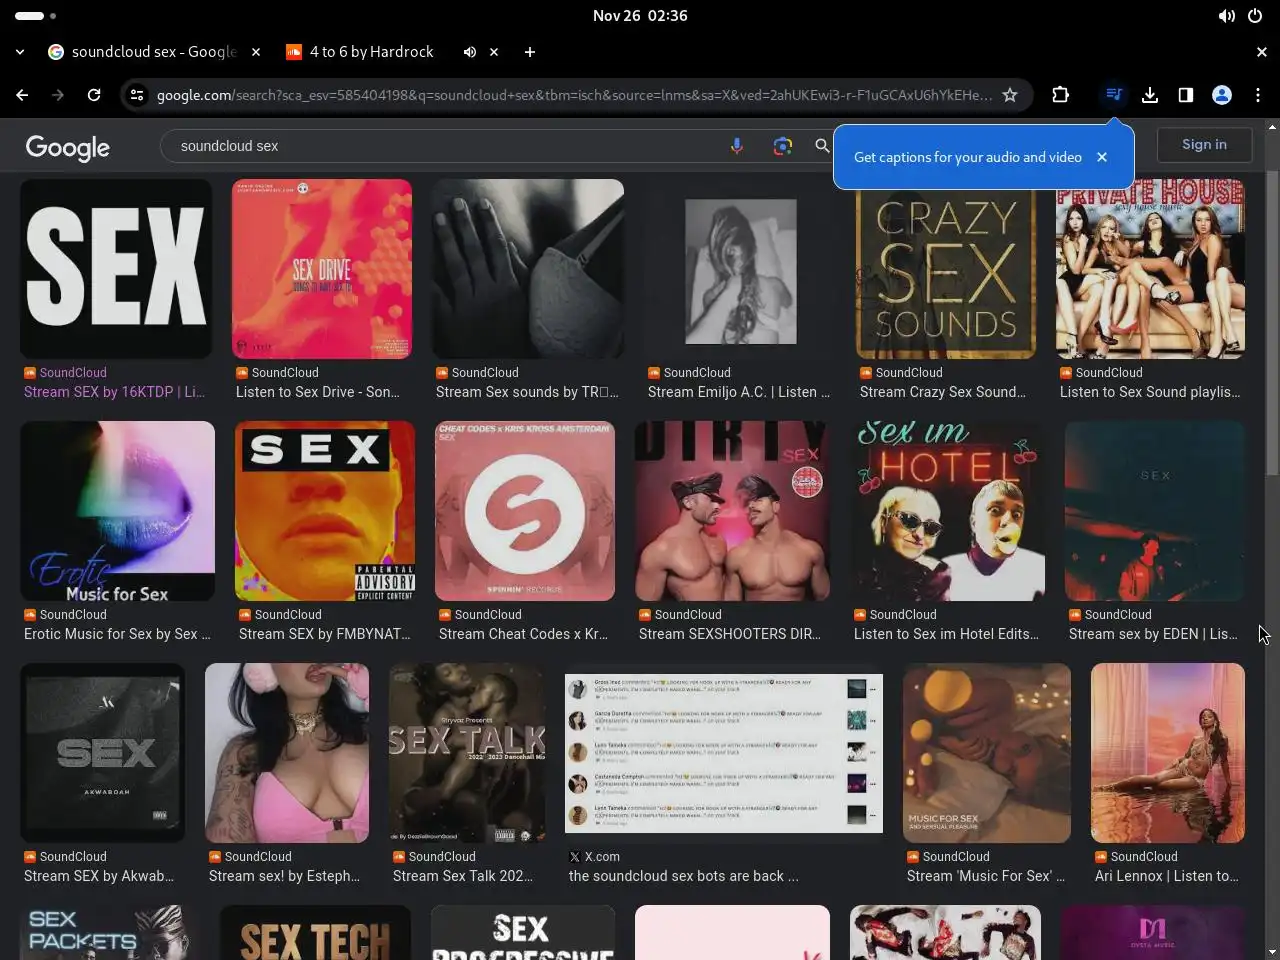Viewport: 1280px width, 960px height.
Task: Open the Chrome profile avatar icon
Action: [1222, 95]
